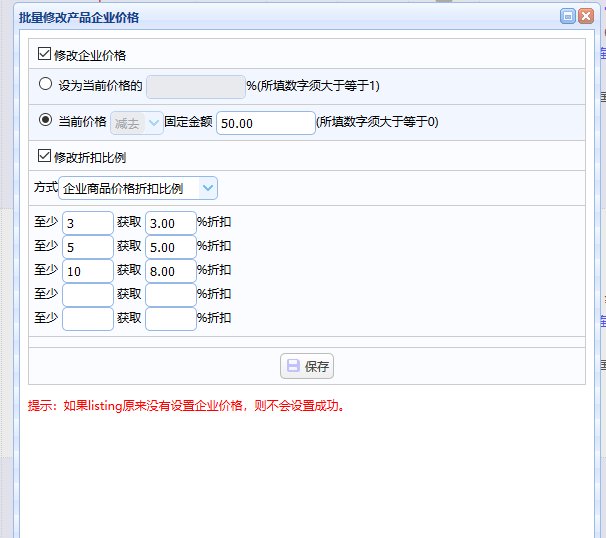606x538 pixels.
Task: Click the (所填数字须大于等于0) note
Action: pyautogui.click(x=377, y=122)
